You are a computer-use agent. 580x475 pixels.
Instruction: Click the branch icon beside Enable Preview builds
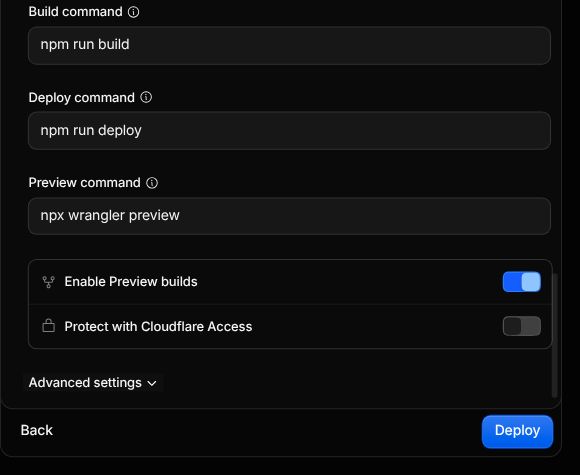point(48,282)
